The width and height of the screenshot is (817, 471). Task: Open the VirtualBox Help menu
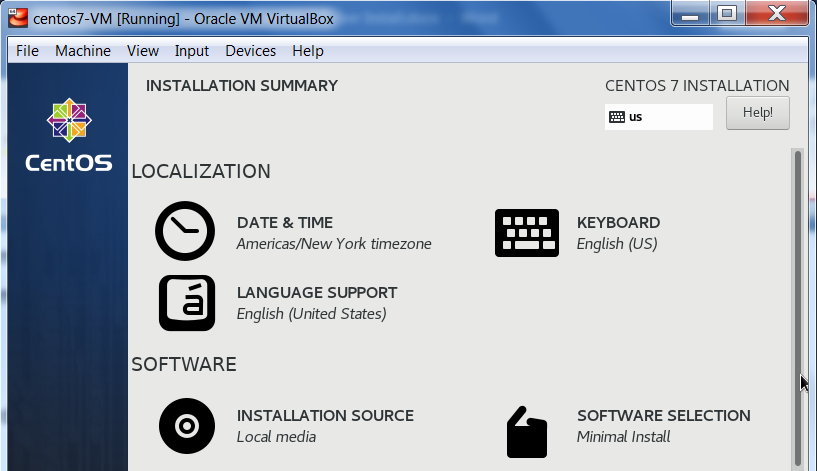[x=308, y=51]
